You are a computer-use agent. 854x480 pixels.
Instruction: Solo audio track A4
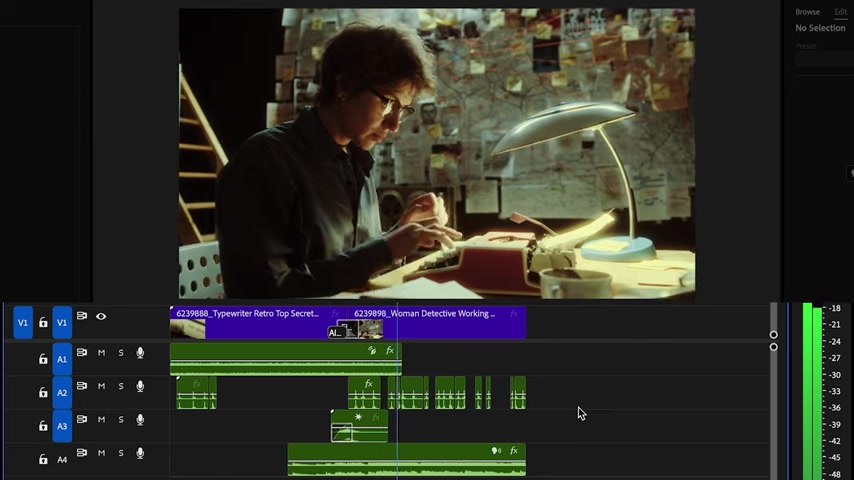click(x=121, y=453)
